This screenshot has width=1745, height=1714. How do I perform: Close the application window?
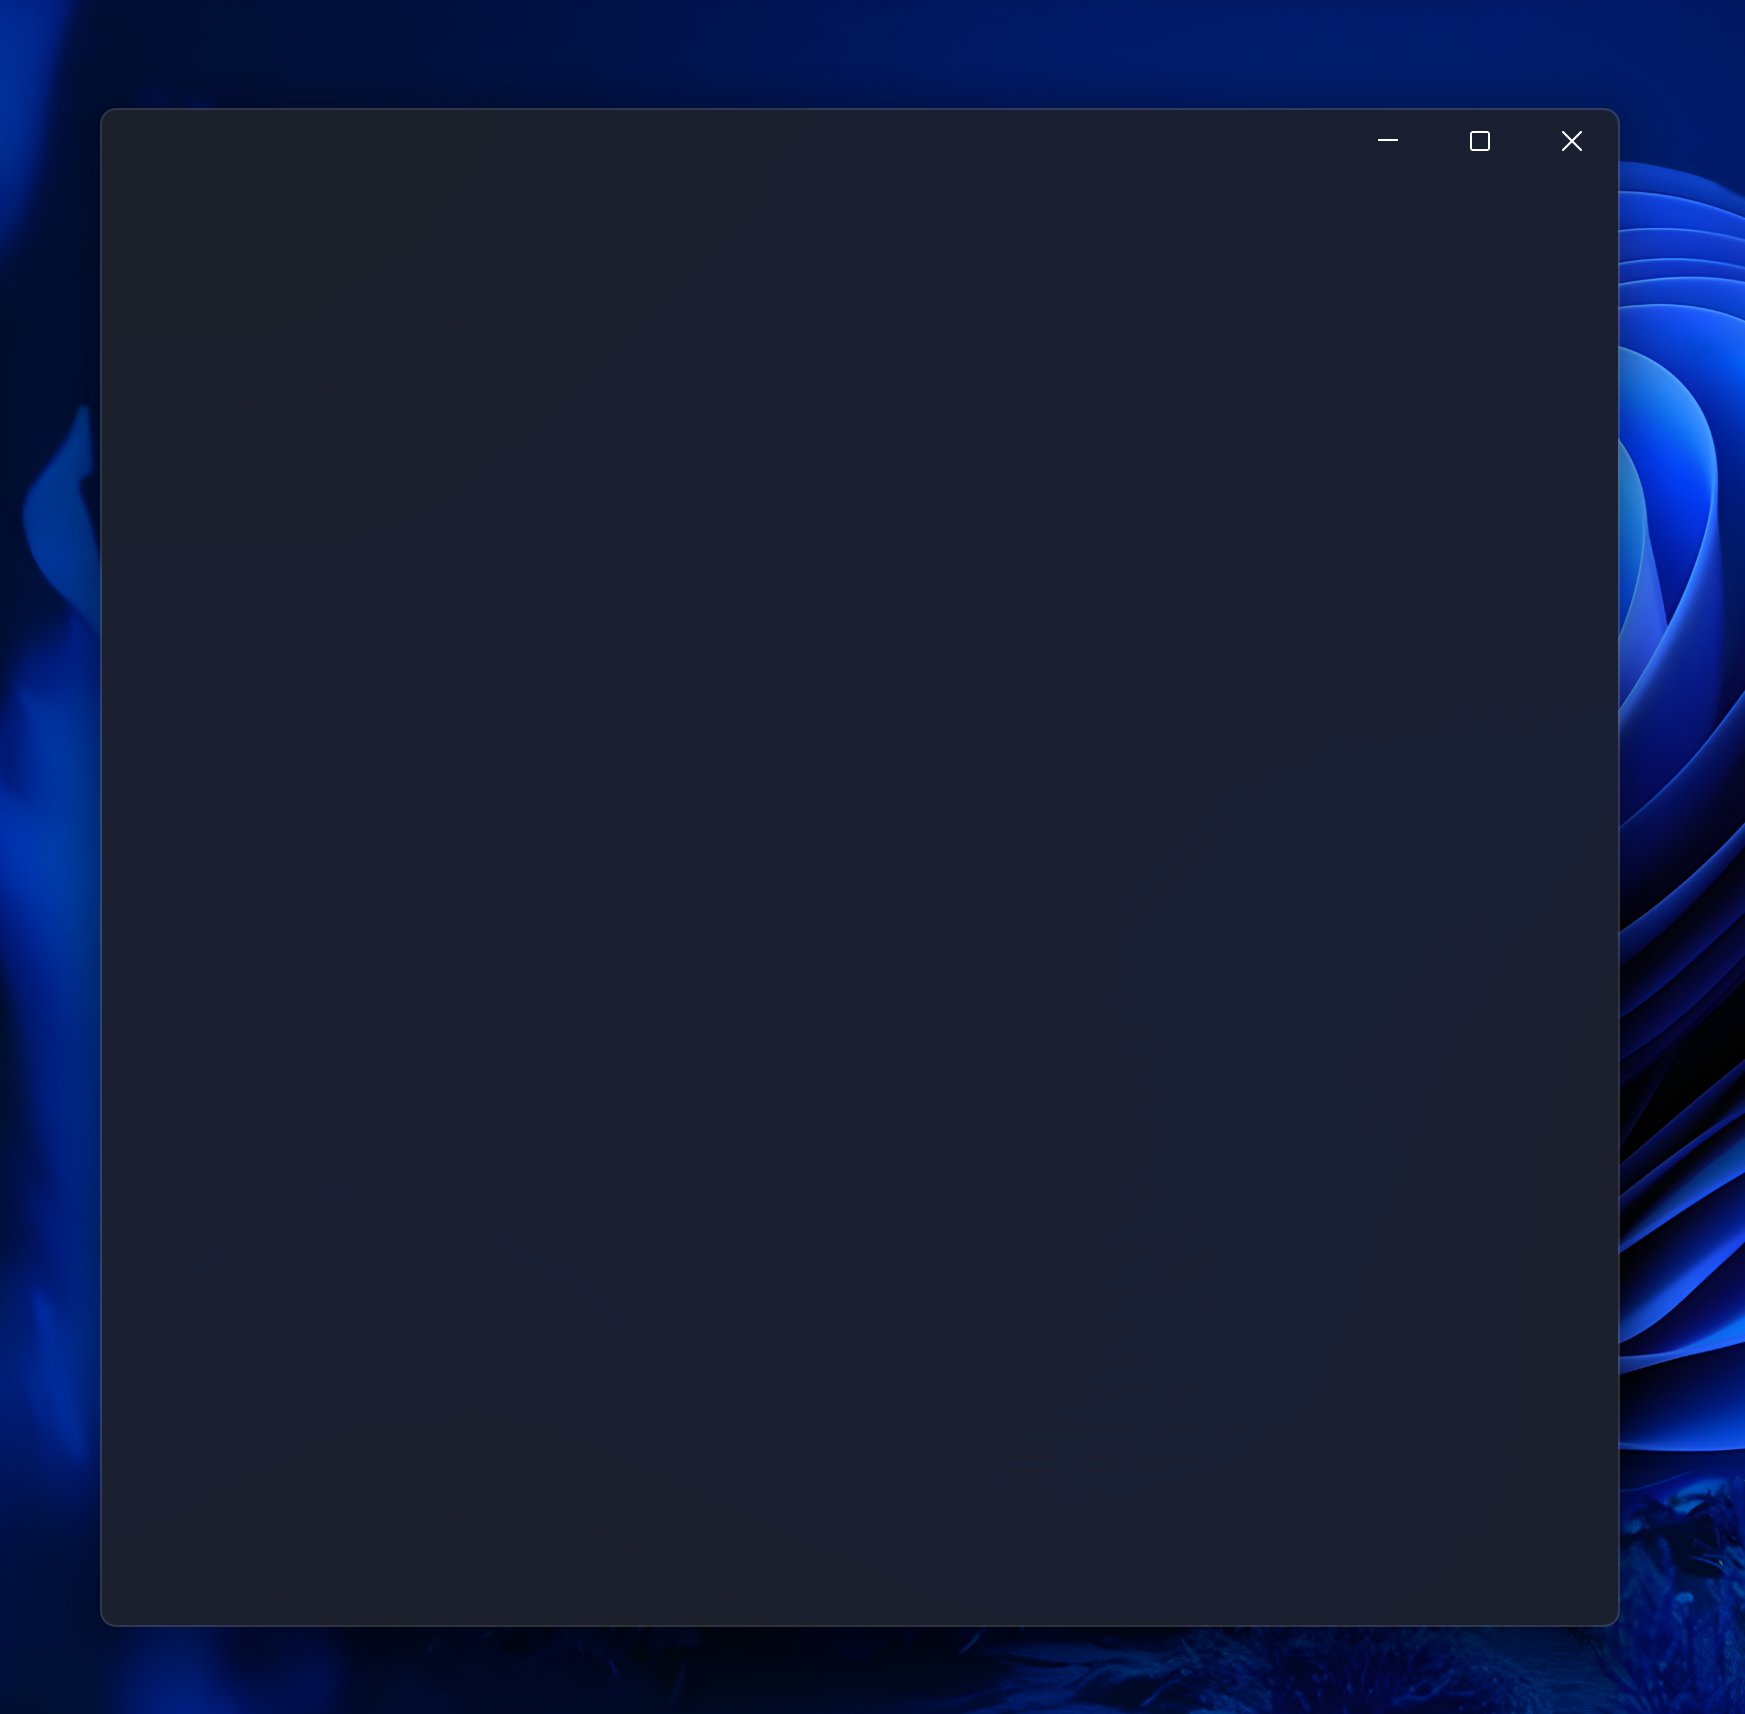1571,141
